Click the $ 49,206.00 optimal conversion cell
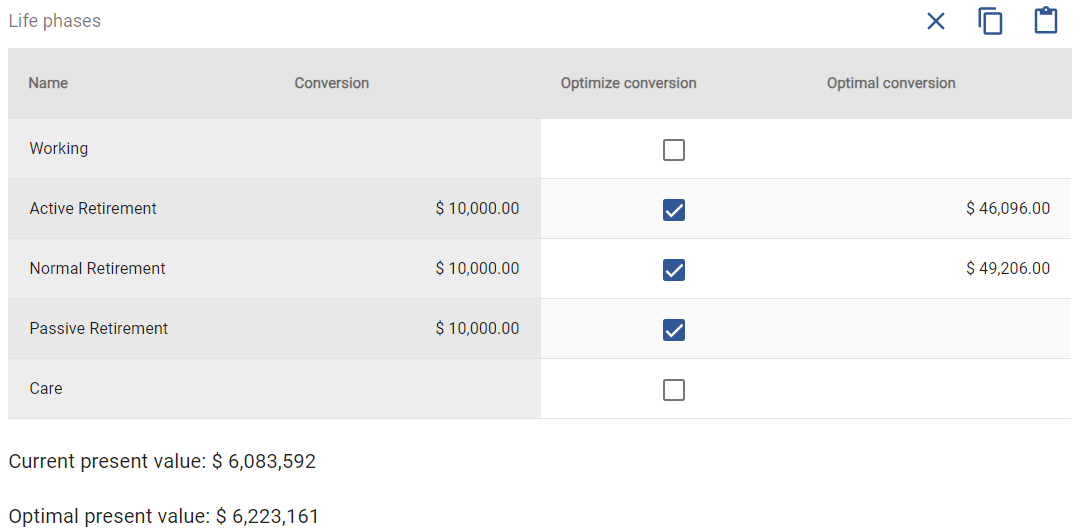Viewport: 1080px width, 532px height. point(1008,269)
